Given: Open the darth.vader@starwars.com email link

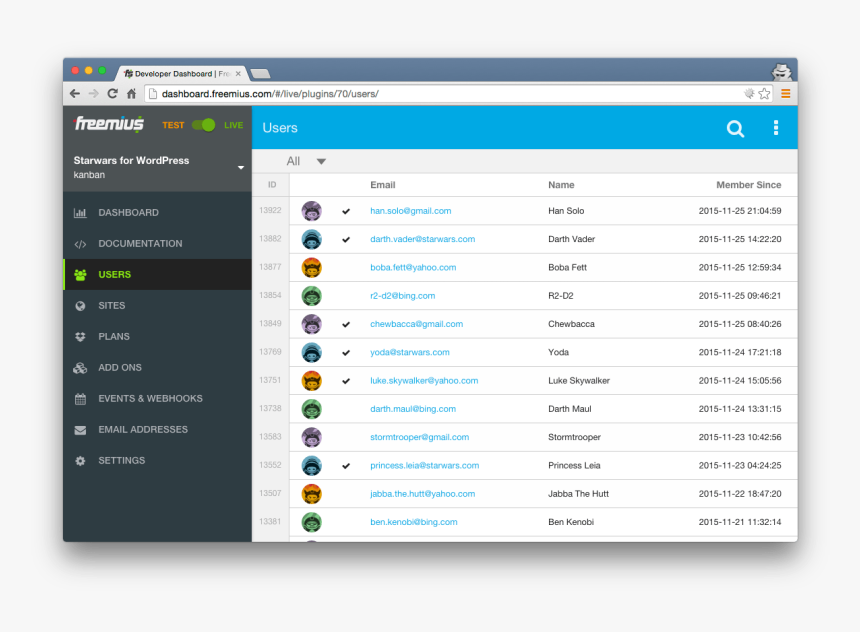Looking at the screenshot, I should [x=423, y=239].
